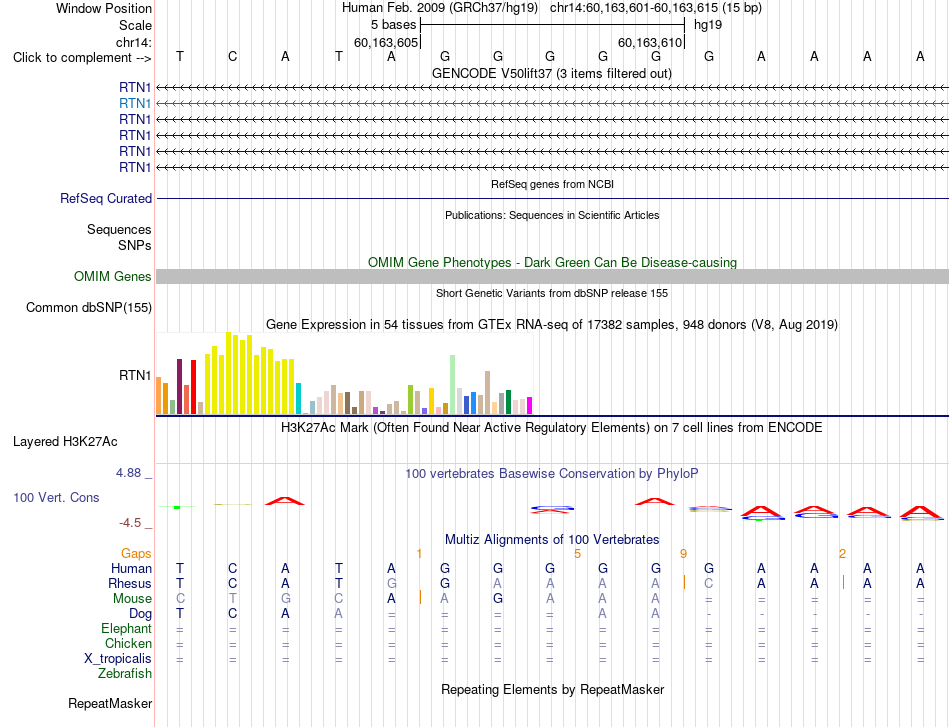Click the tall light green GTEx bar
Viewport: 950px width, 727px height.
point(453,385)
